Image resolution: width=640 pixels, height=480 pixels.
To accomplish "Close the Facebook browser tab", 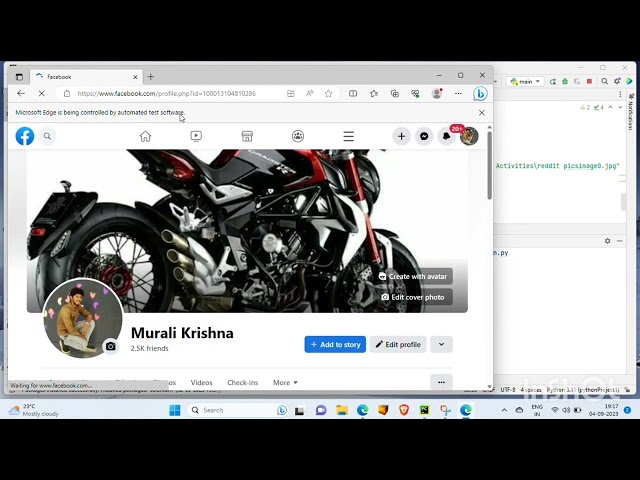I will [x=136, y=77].
